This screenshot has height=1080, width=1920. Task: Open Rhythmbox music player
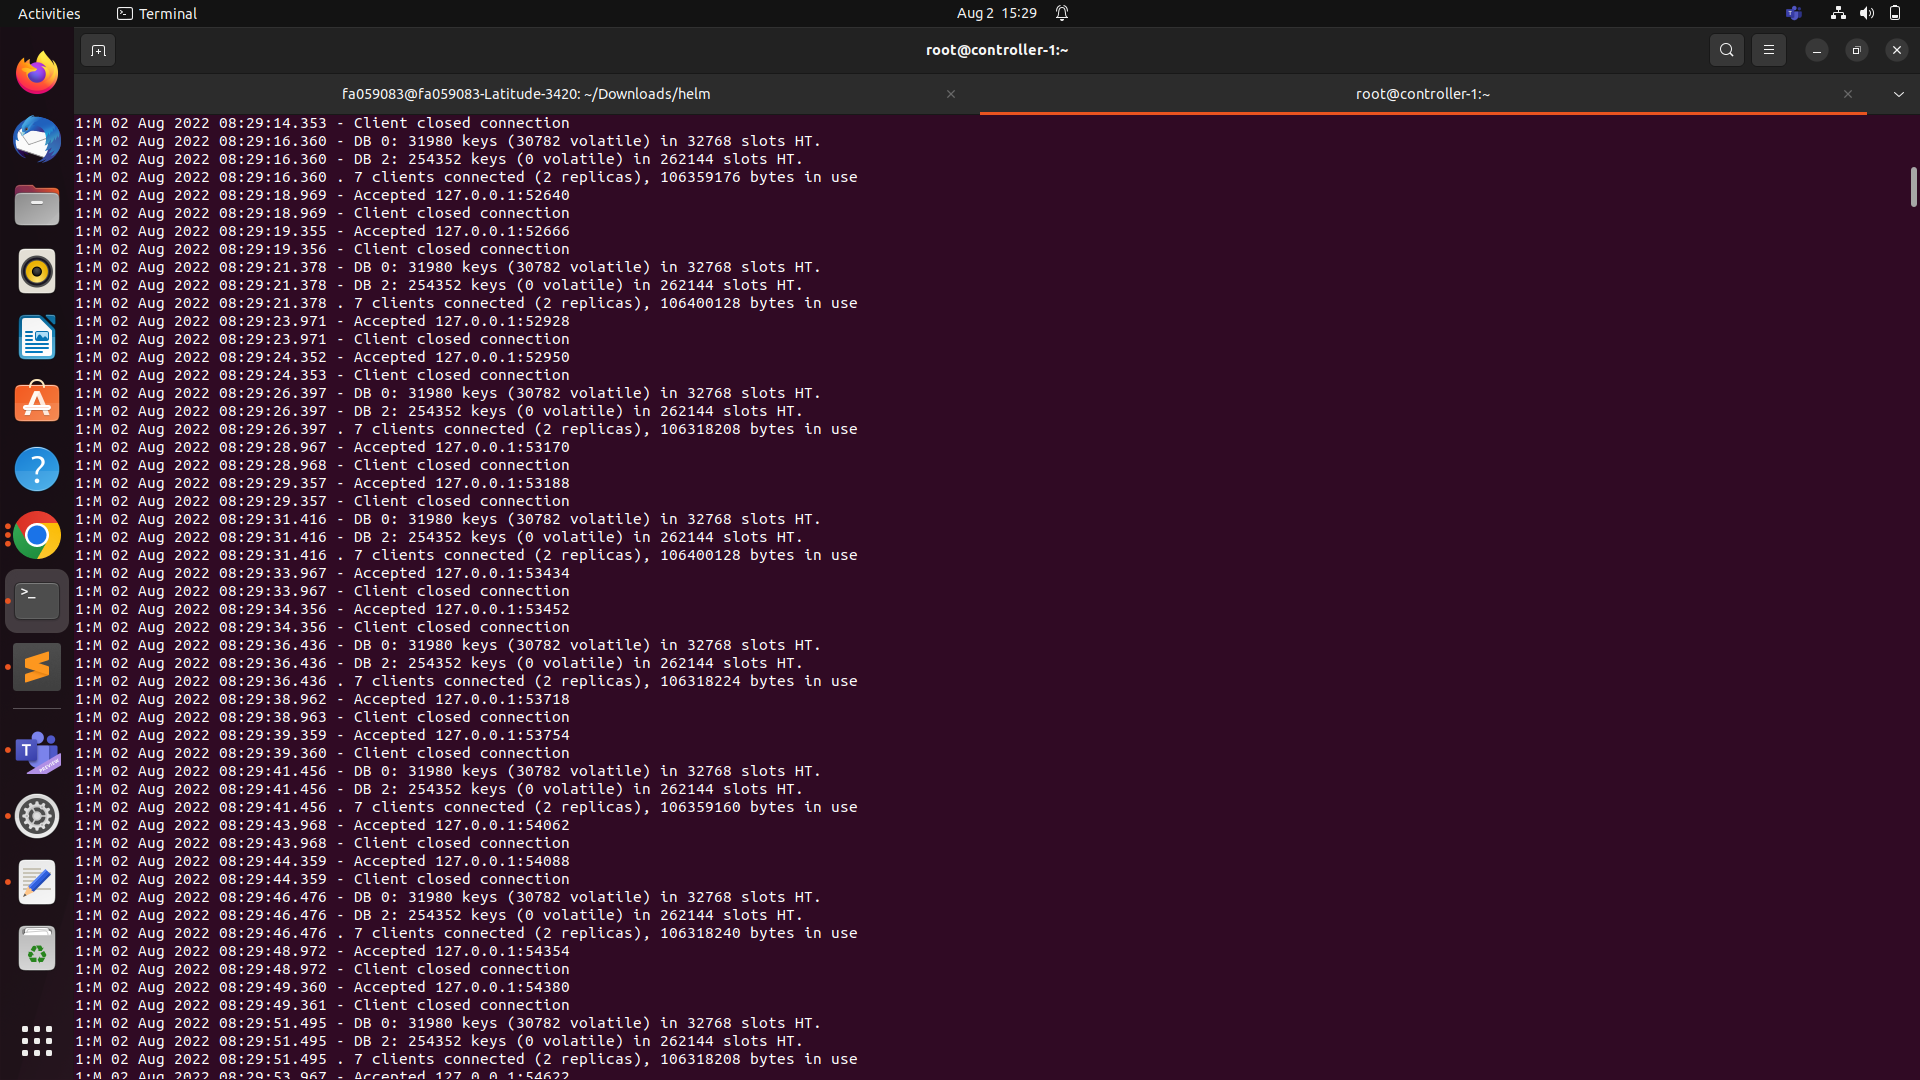pos(36,271)
